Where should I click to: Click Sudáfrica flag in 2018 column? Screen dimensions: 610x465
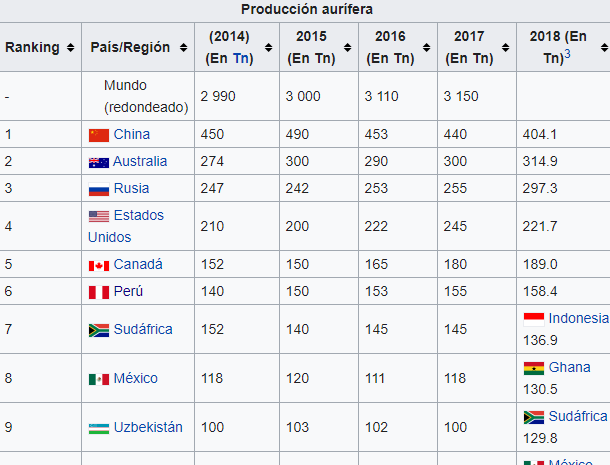(534, 418)
